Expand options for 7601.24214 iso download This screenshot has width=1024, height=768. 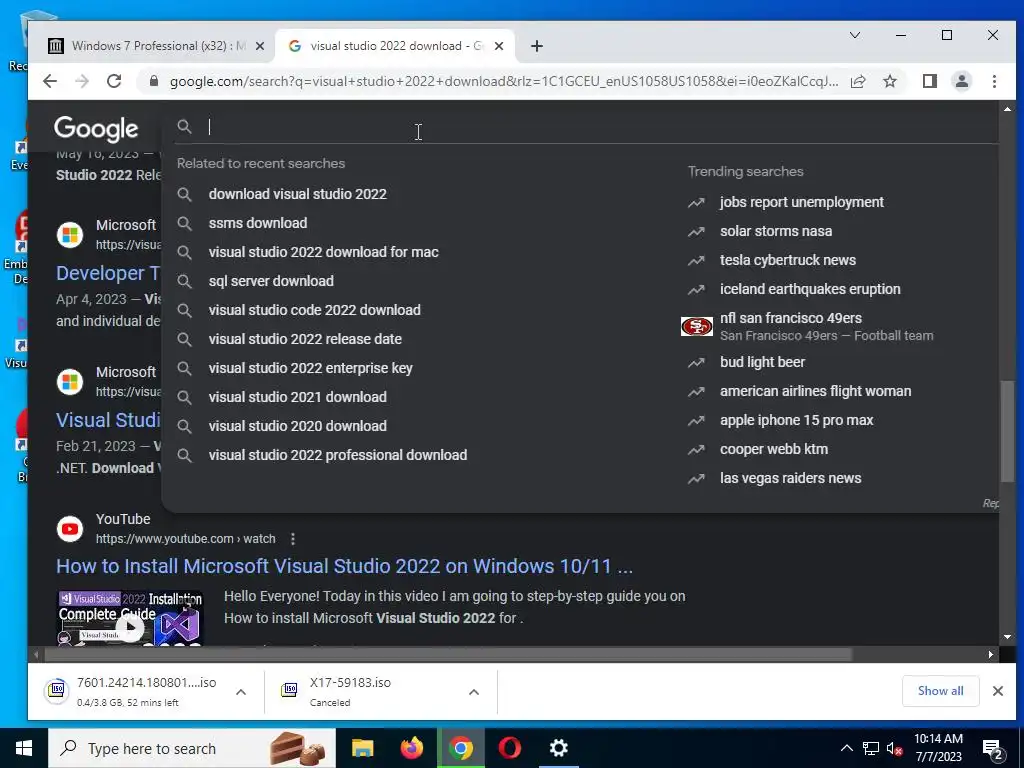240,692
